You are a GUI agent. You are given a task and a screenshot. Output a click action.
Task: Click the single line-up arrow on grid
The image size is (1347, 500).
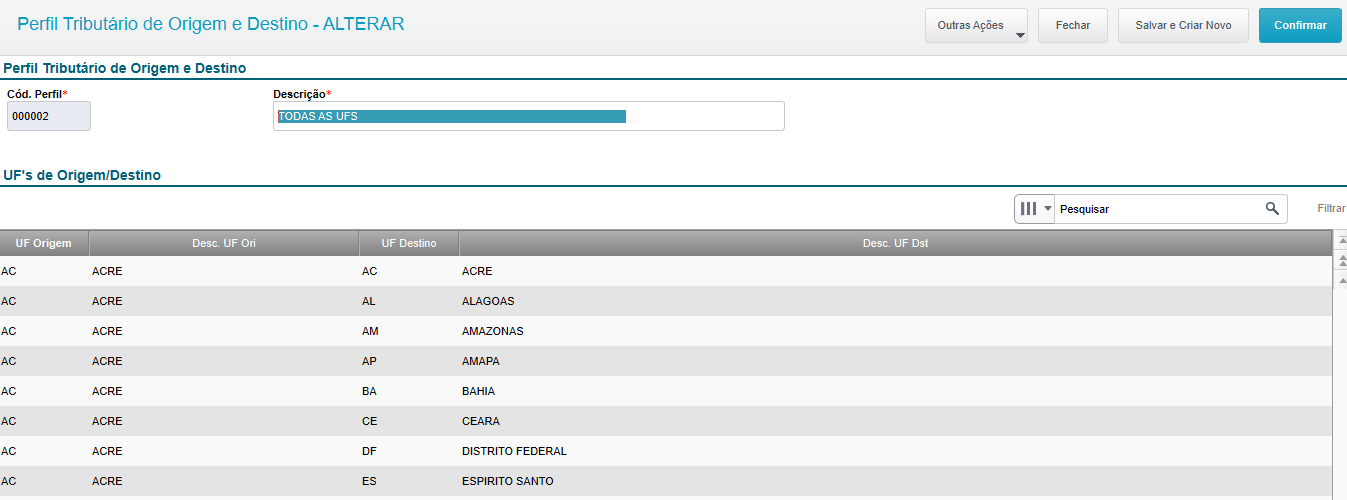[x=1341, y=279]
